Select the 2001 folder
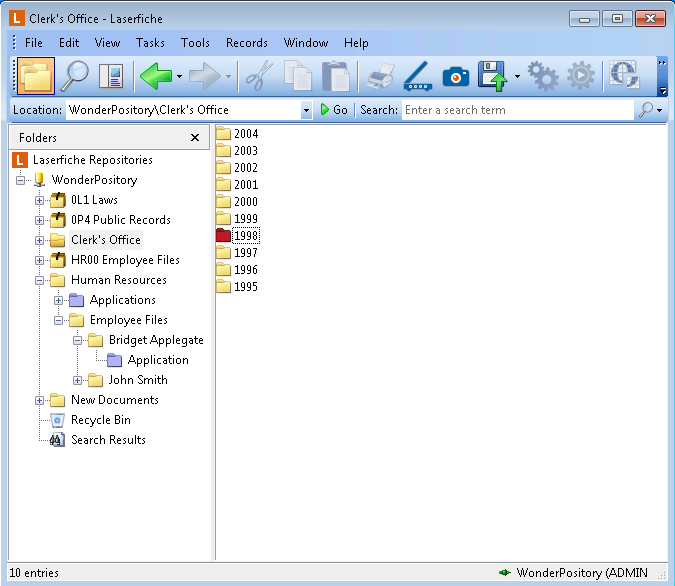The image size is (675, 586). [x=237, y=185]
